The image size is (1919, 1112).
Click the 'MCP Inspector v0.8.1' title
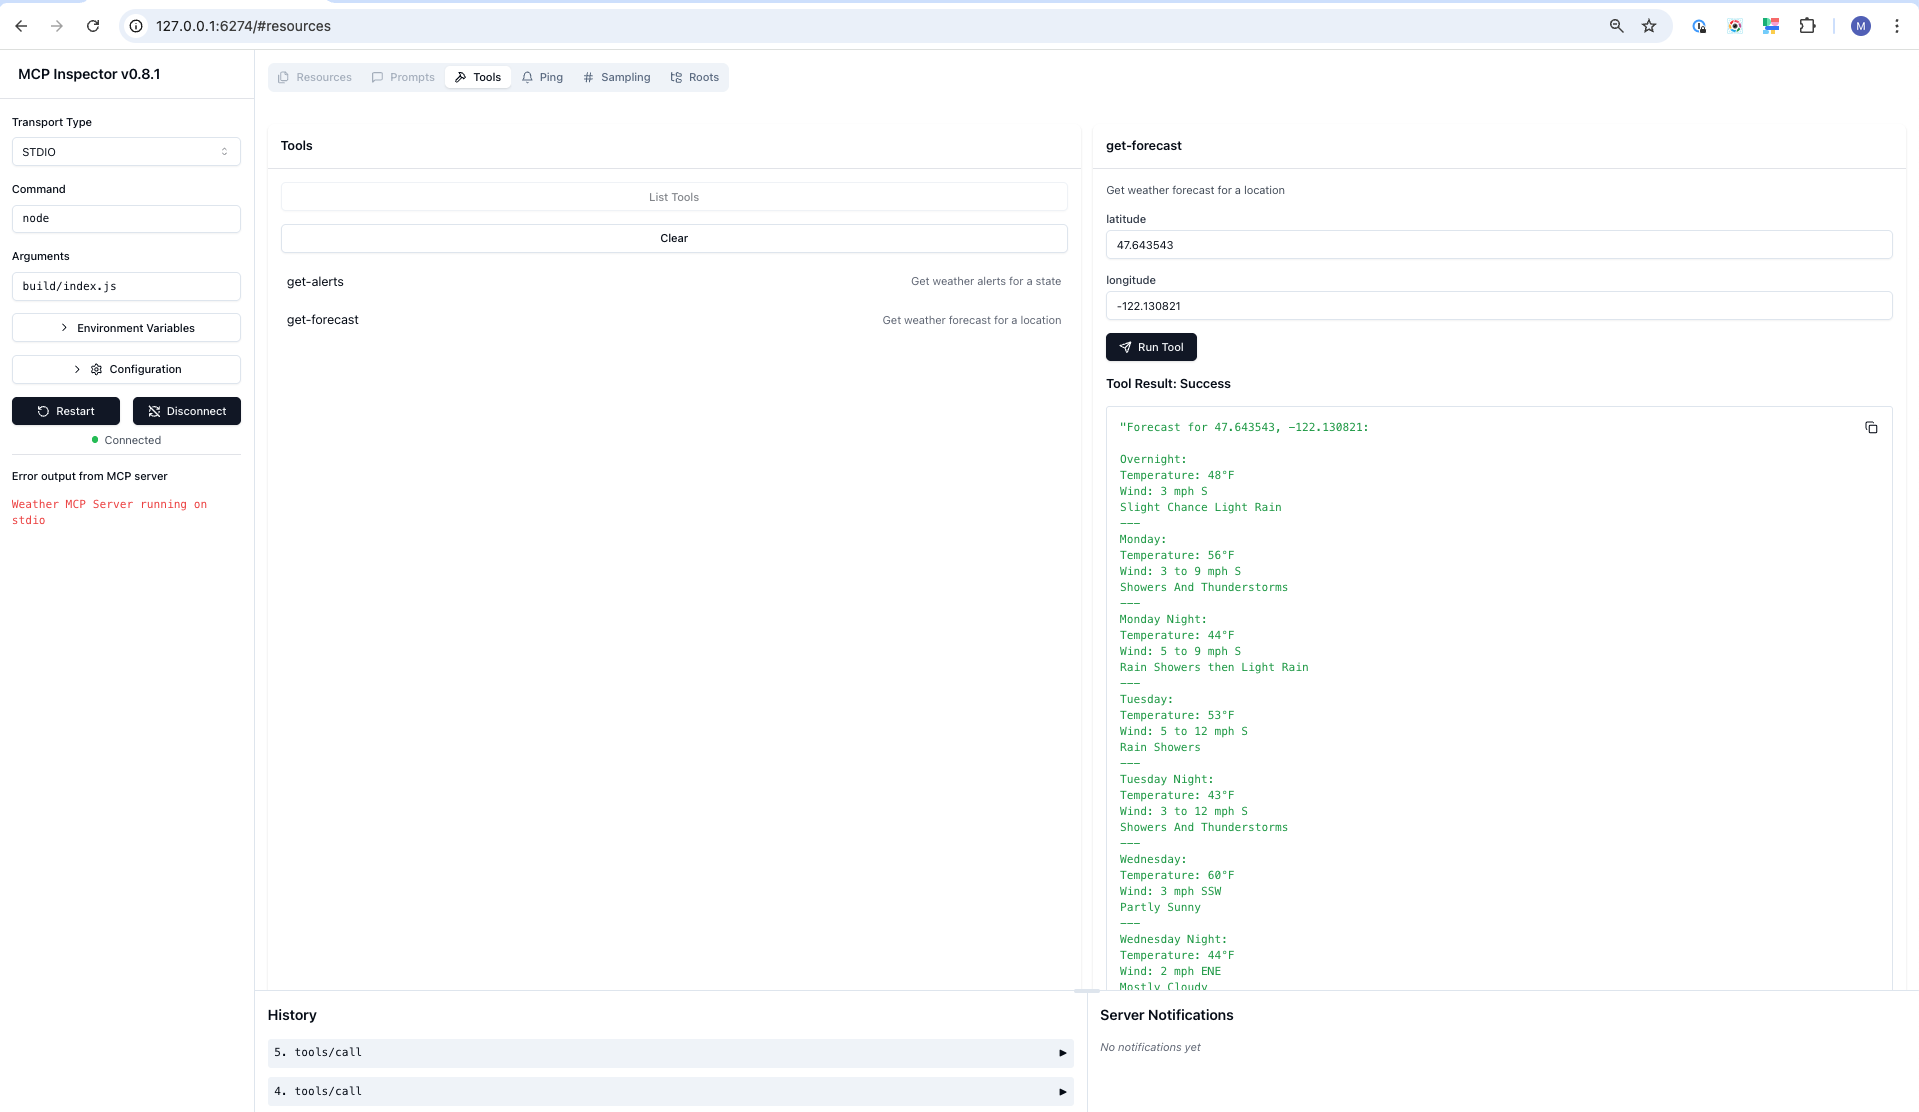[89, 74]
